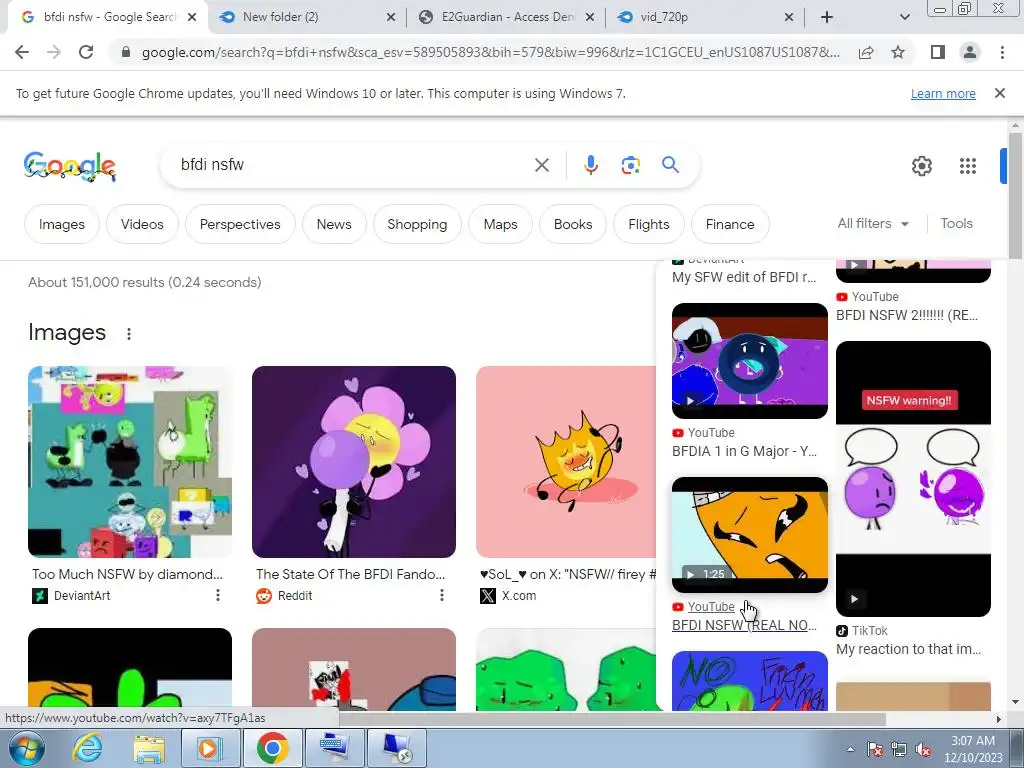Click the Google holiday logo
This screenshot has width=1024, height=768.
(70, 166)
